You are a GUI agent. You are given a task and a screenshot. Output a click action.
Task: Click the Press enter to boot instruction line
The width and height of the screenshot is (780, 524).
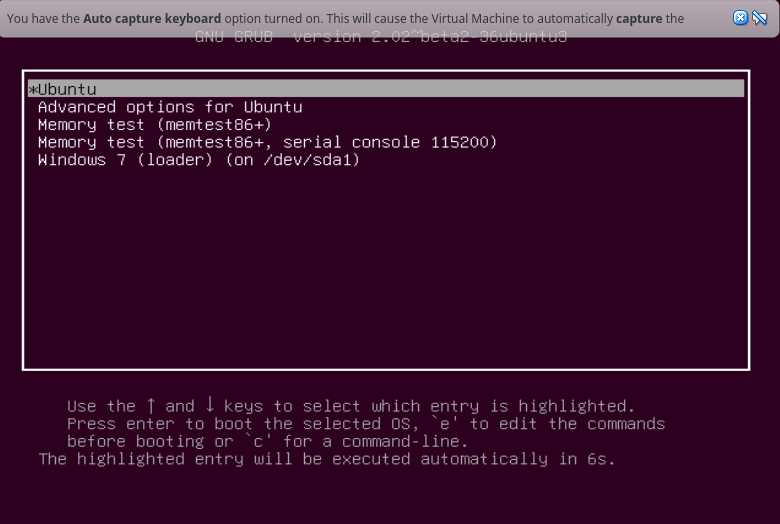tap(366, 423)
